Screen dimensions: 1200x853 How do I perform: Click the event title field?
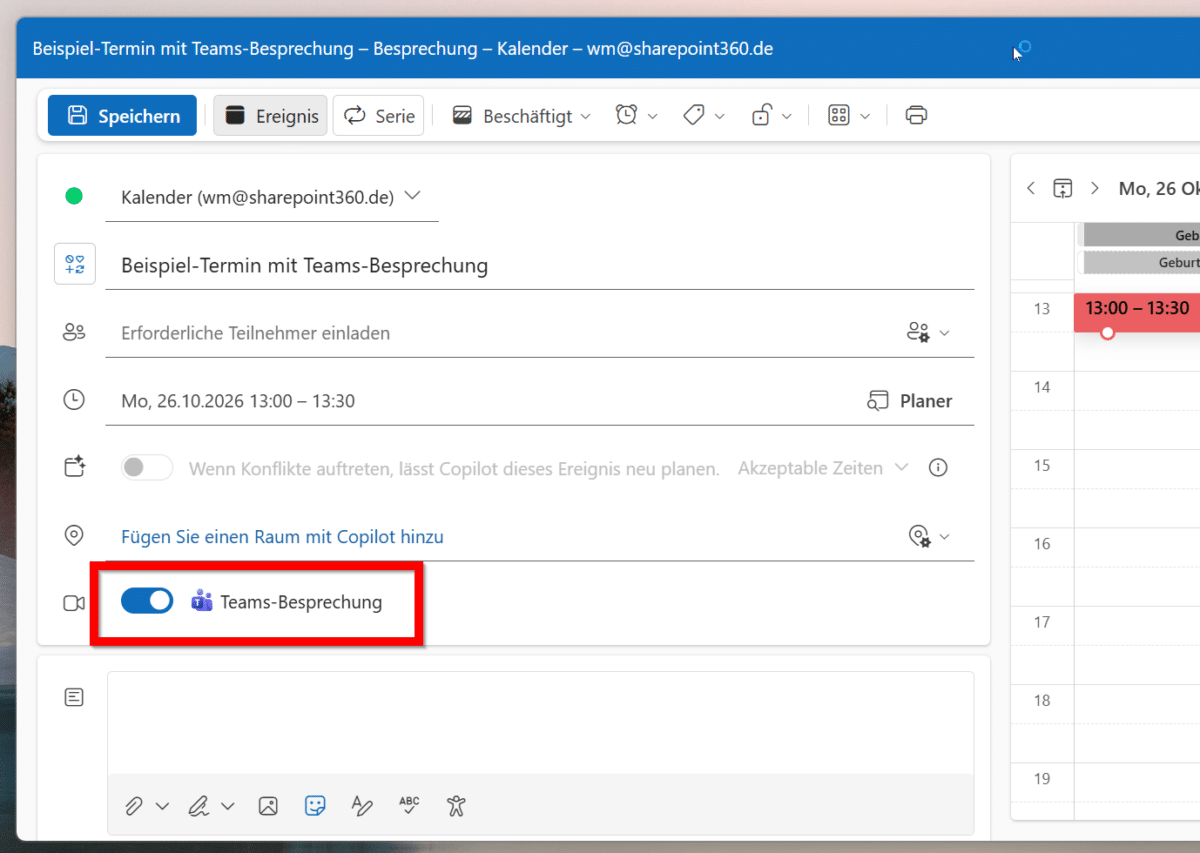pos(540,265)
